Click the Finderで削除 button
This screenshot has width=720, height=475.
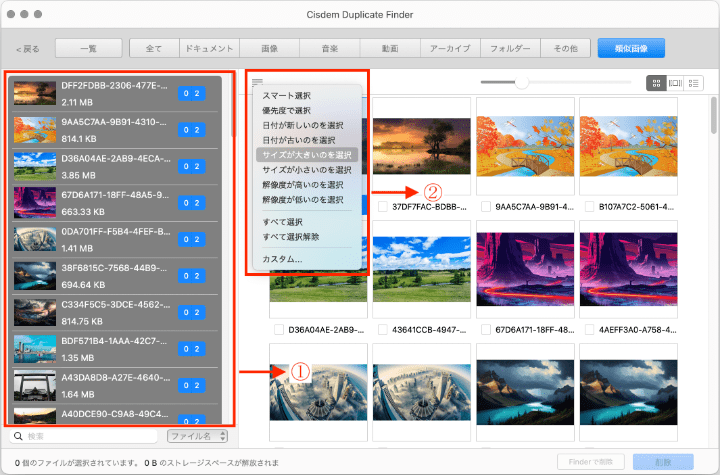tap(591, 462)
